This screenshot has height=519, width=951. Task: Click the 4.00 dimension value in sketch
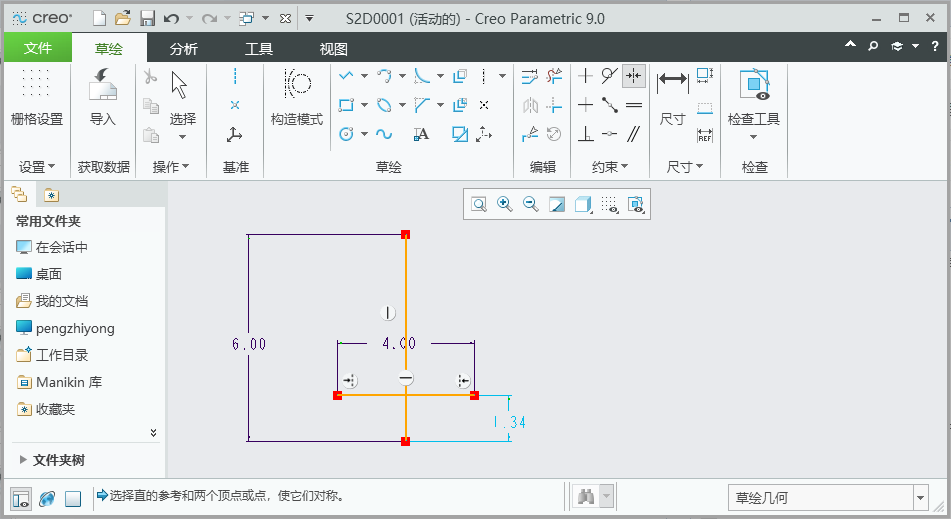[399, 343]
